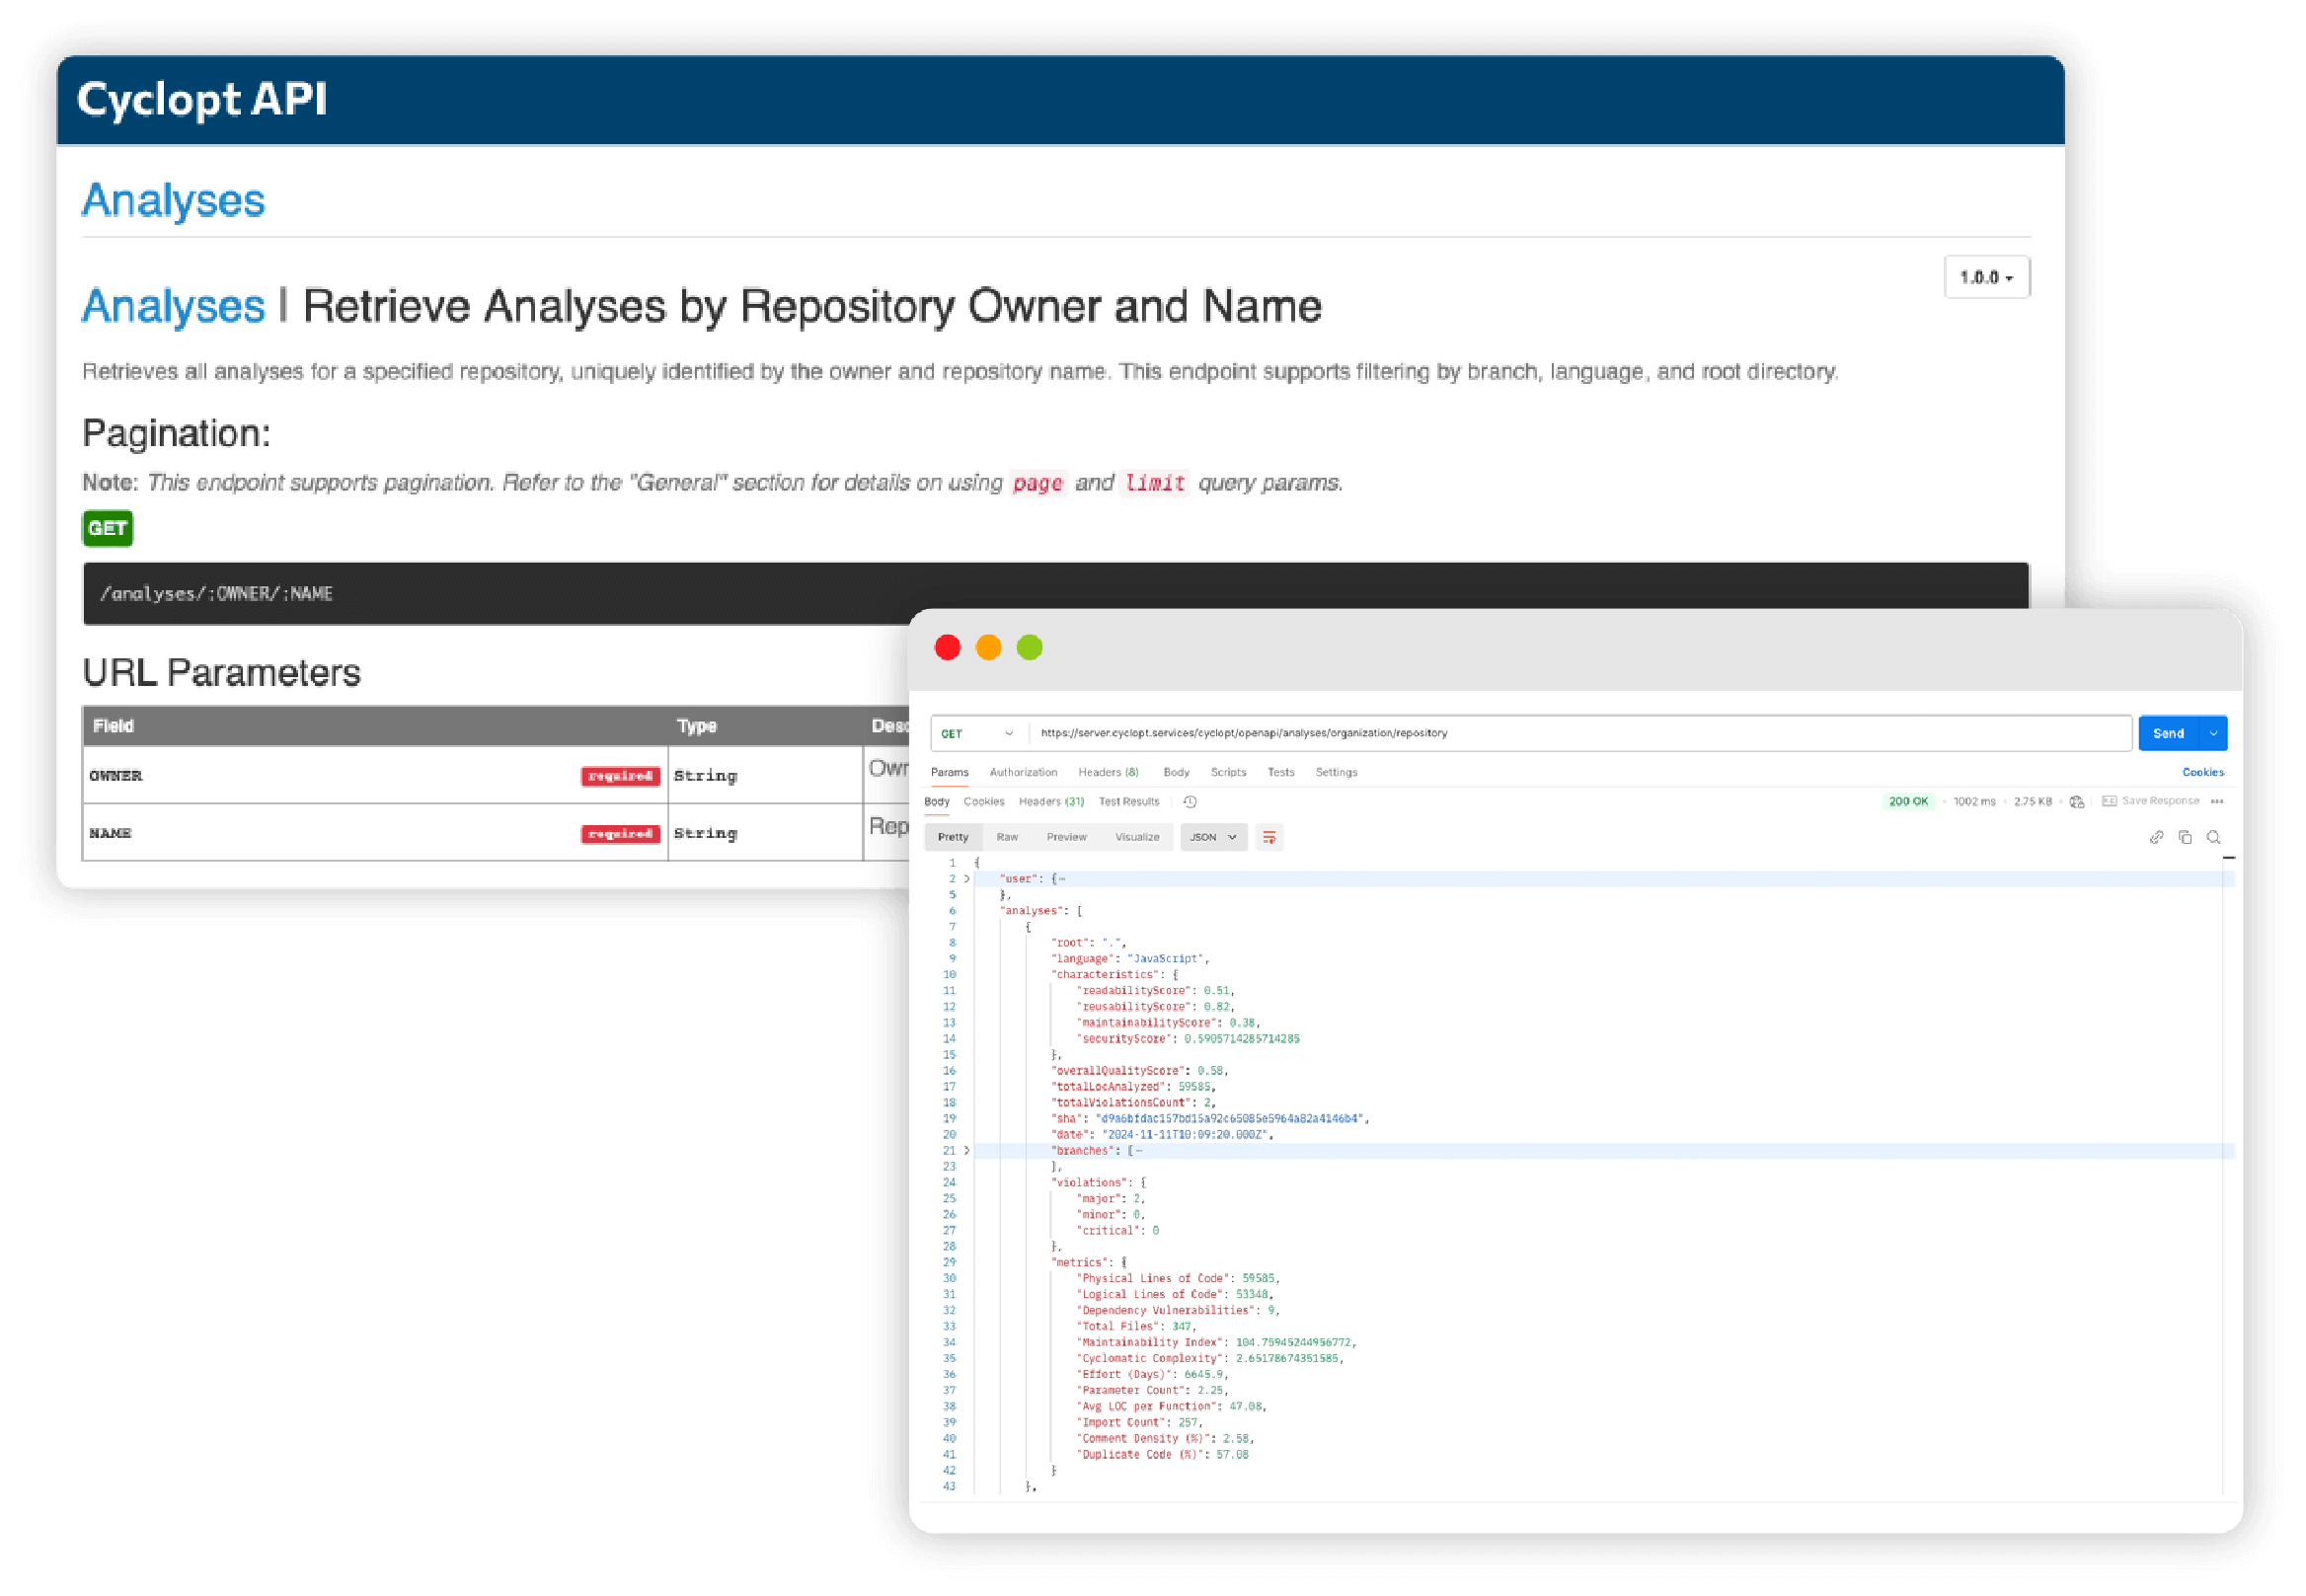2306x1596 pixels.
Task: Open the Headers (8) request tab
Action: pos(1108,772)
